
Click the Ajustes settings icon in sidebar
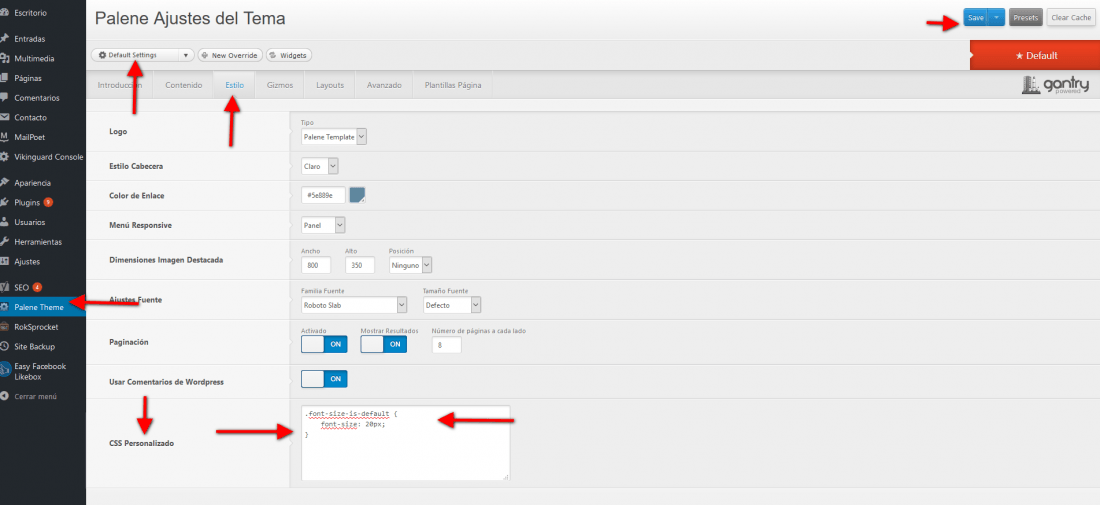[5, 261]
